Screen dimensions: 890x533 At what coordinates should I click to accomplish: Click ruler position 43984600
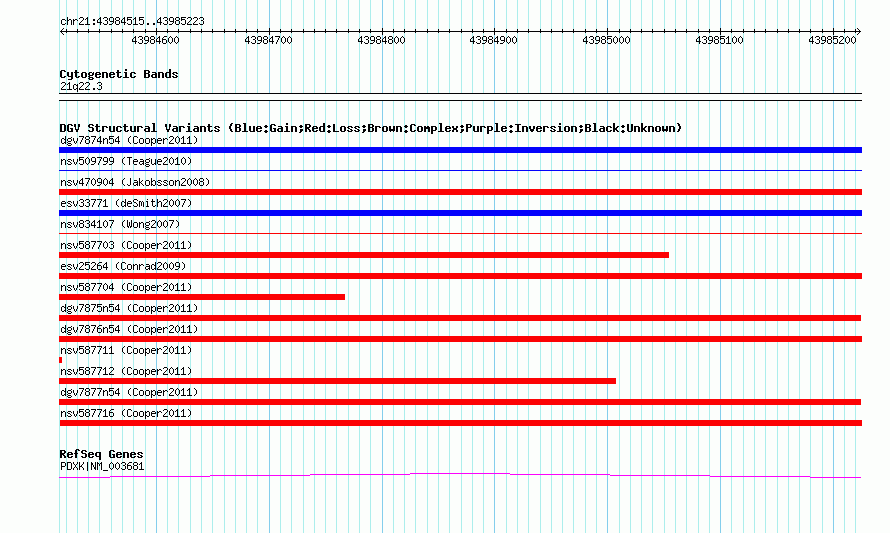click(x=156, y=40)
